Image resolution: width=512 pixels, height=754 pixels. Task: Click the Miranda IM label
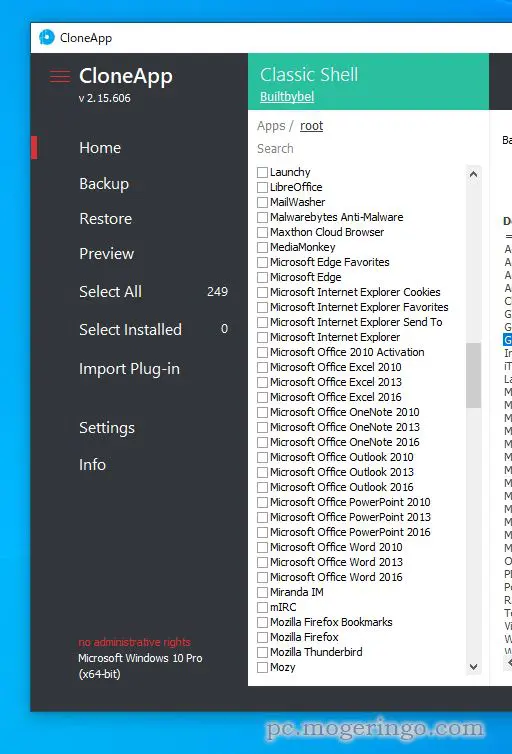pyautogui.click(x=297, y=592)
